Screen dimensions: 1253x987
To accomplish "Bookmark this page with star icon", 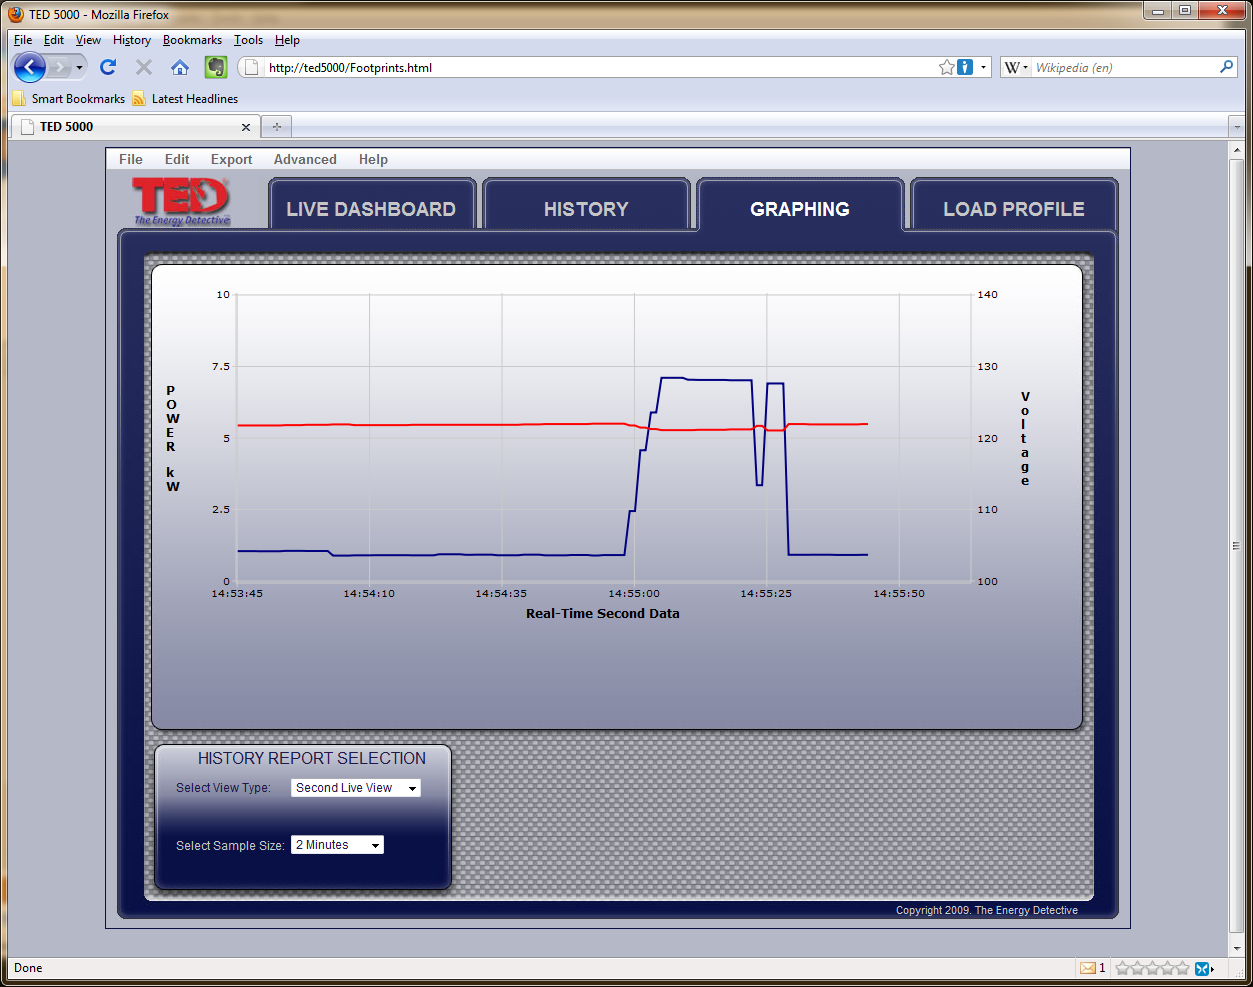I will point(947,67).
